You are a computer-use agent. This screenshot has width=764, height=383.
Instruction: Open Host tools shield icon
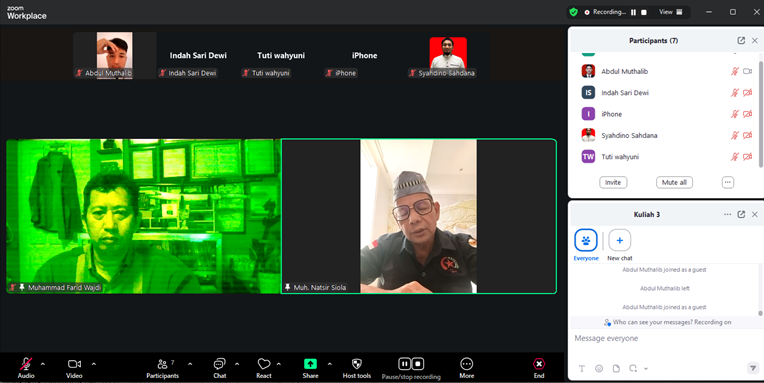(x=357, y=364)
